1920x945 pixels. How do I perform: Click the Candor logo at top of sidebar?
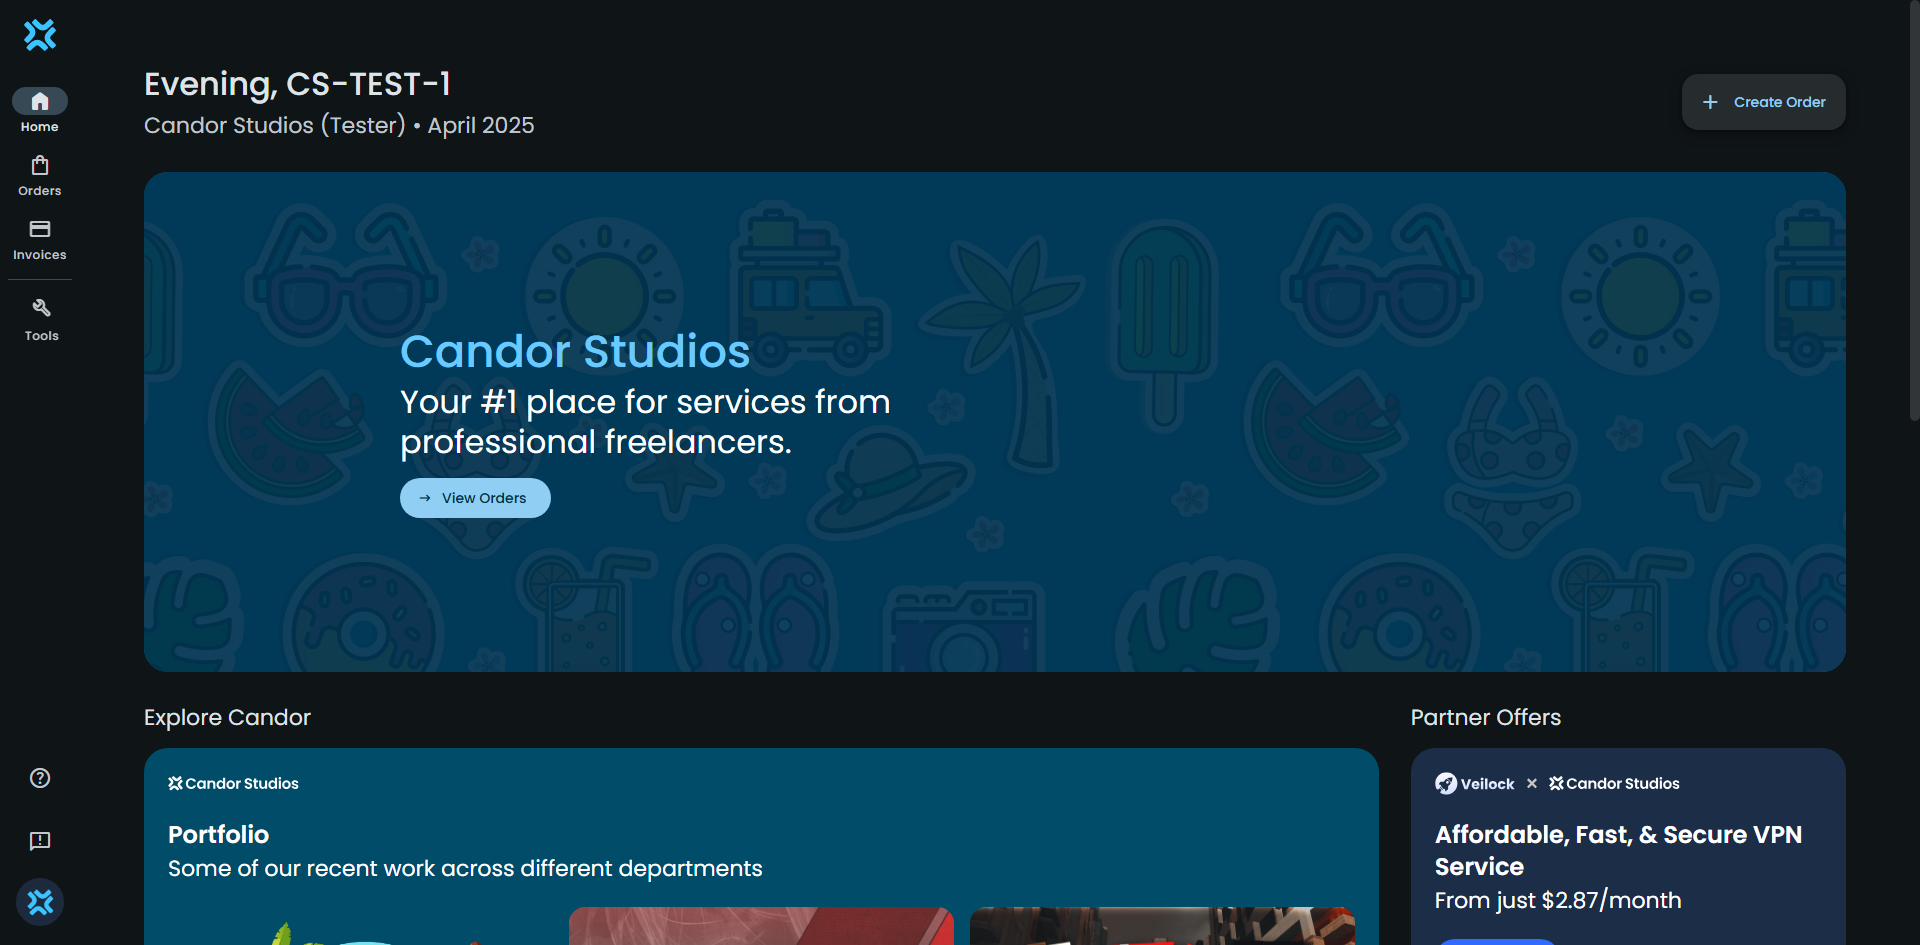[x=40, y=36]
